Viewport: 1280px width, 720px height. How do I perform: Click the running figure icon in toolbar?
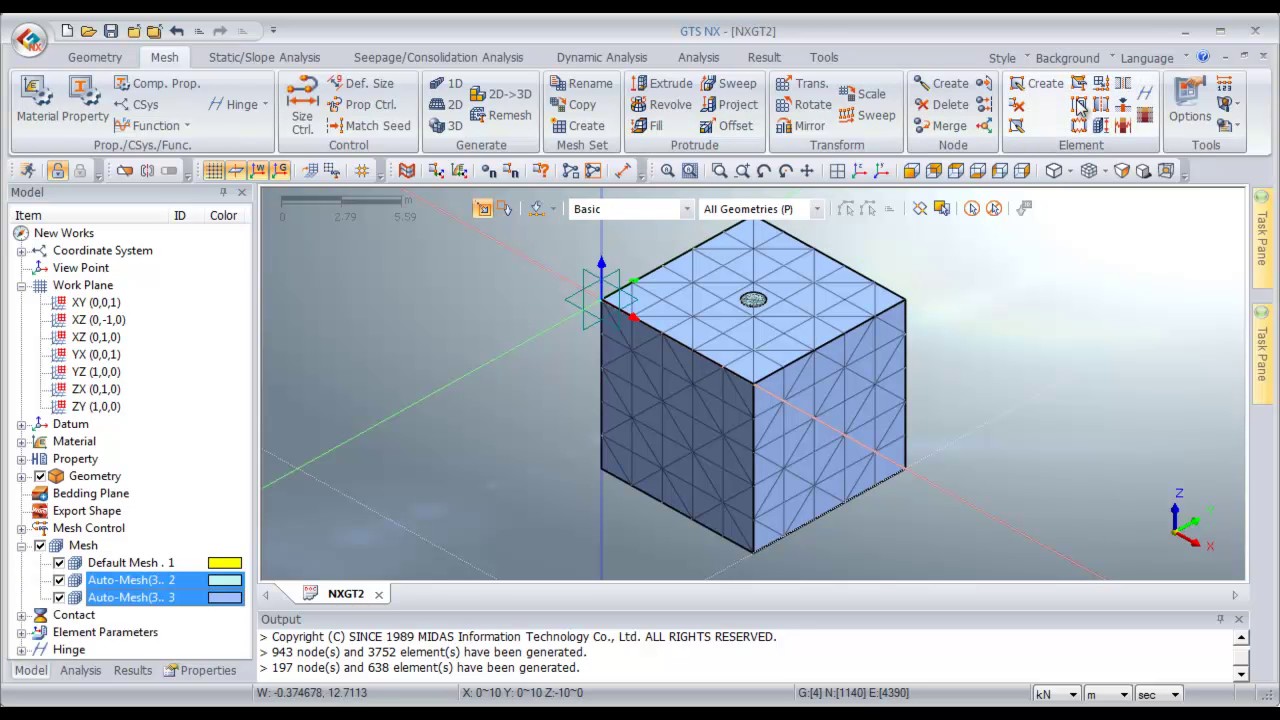(x=28, y=171)
